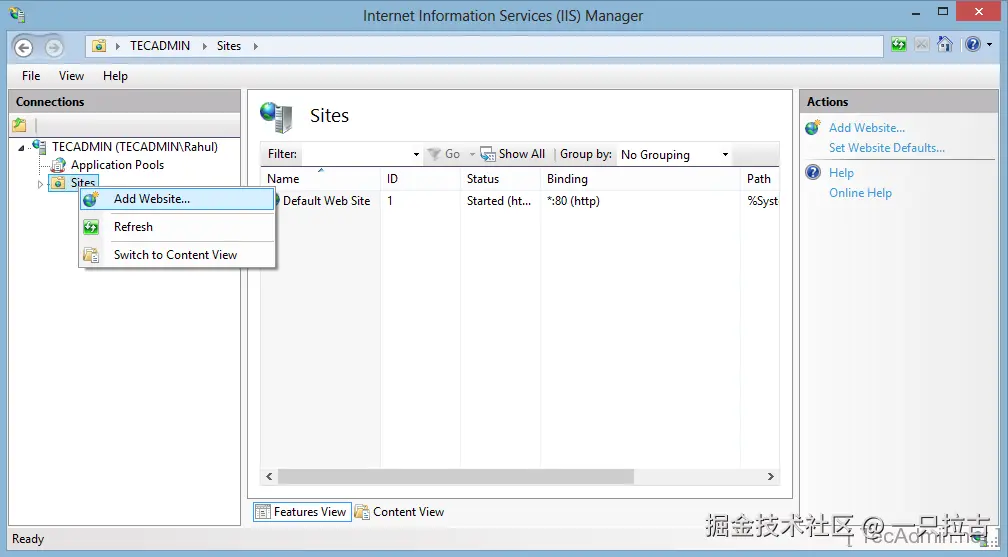Open the Filter text dropdown arrow
This screenshot has height=557, width=1008.
(416, 154)
